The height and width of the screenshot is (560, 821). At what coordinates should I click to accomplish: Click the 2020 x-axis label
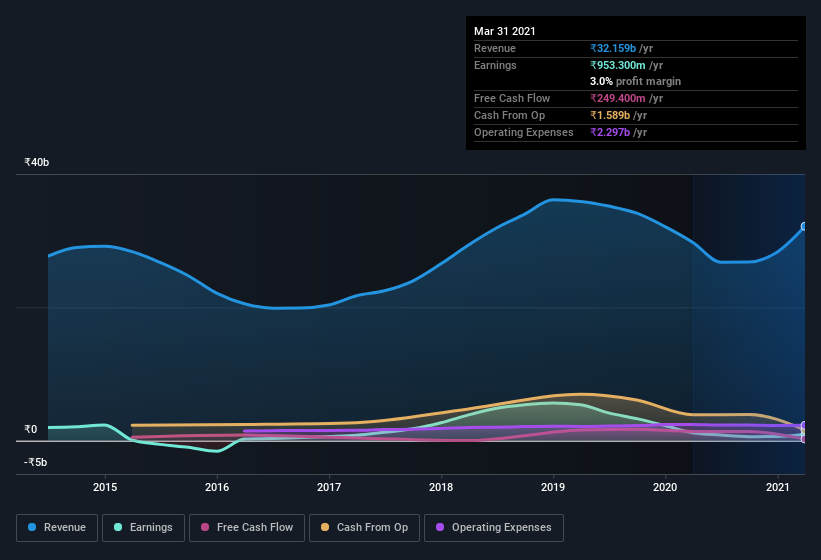click(665, 487)
